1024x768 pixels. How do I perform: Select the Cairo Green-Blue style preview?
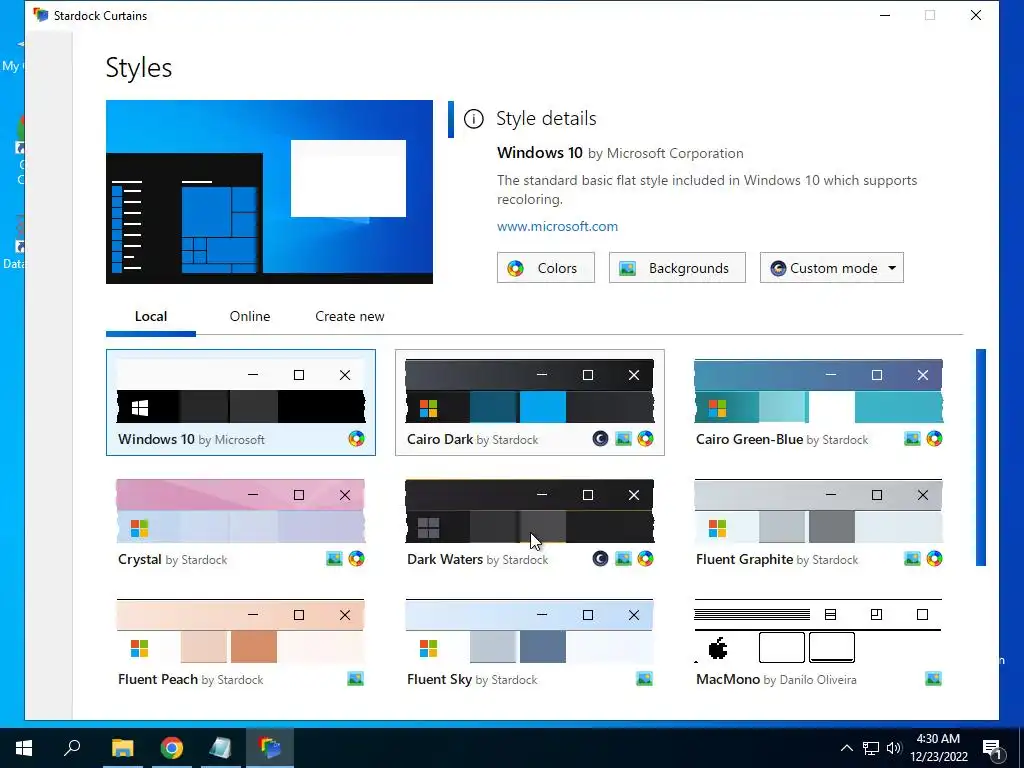click(818, 391)
